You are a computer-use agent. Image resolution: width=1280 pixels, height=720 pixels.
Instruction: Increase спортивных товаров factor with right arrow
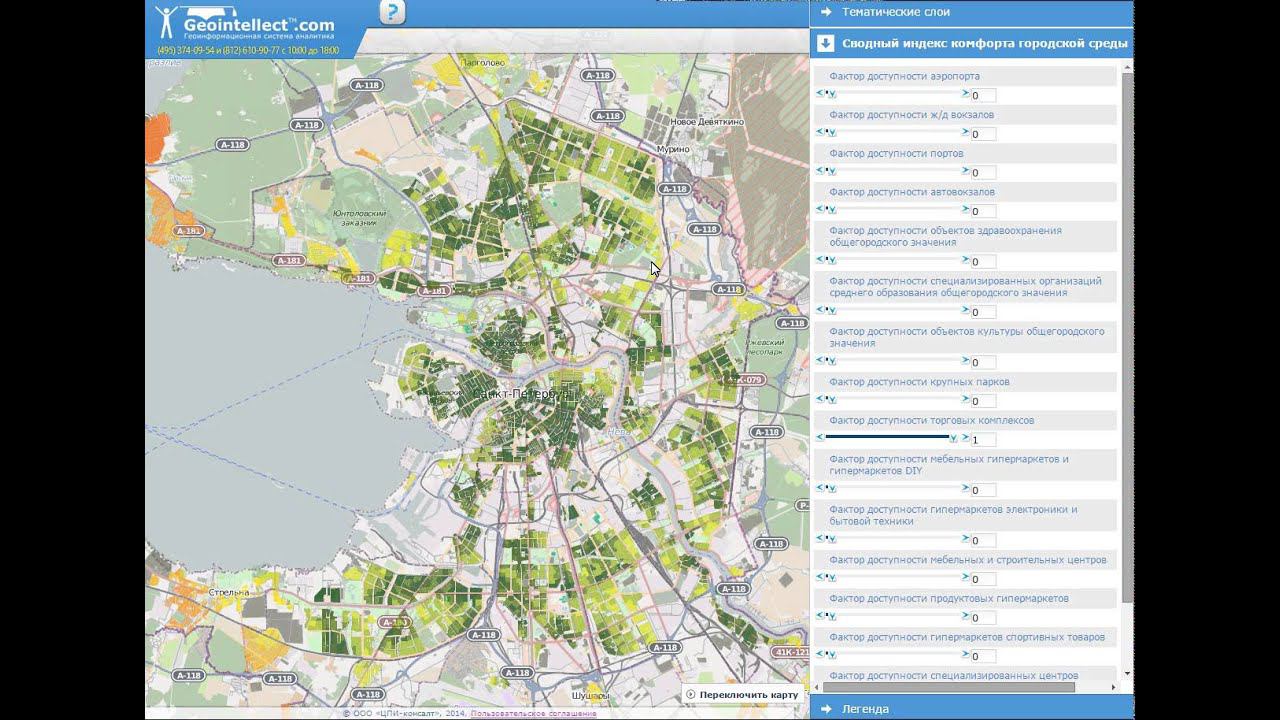pos(965,654)
